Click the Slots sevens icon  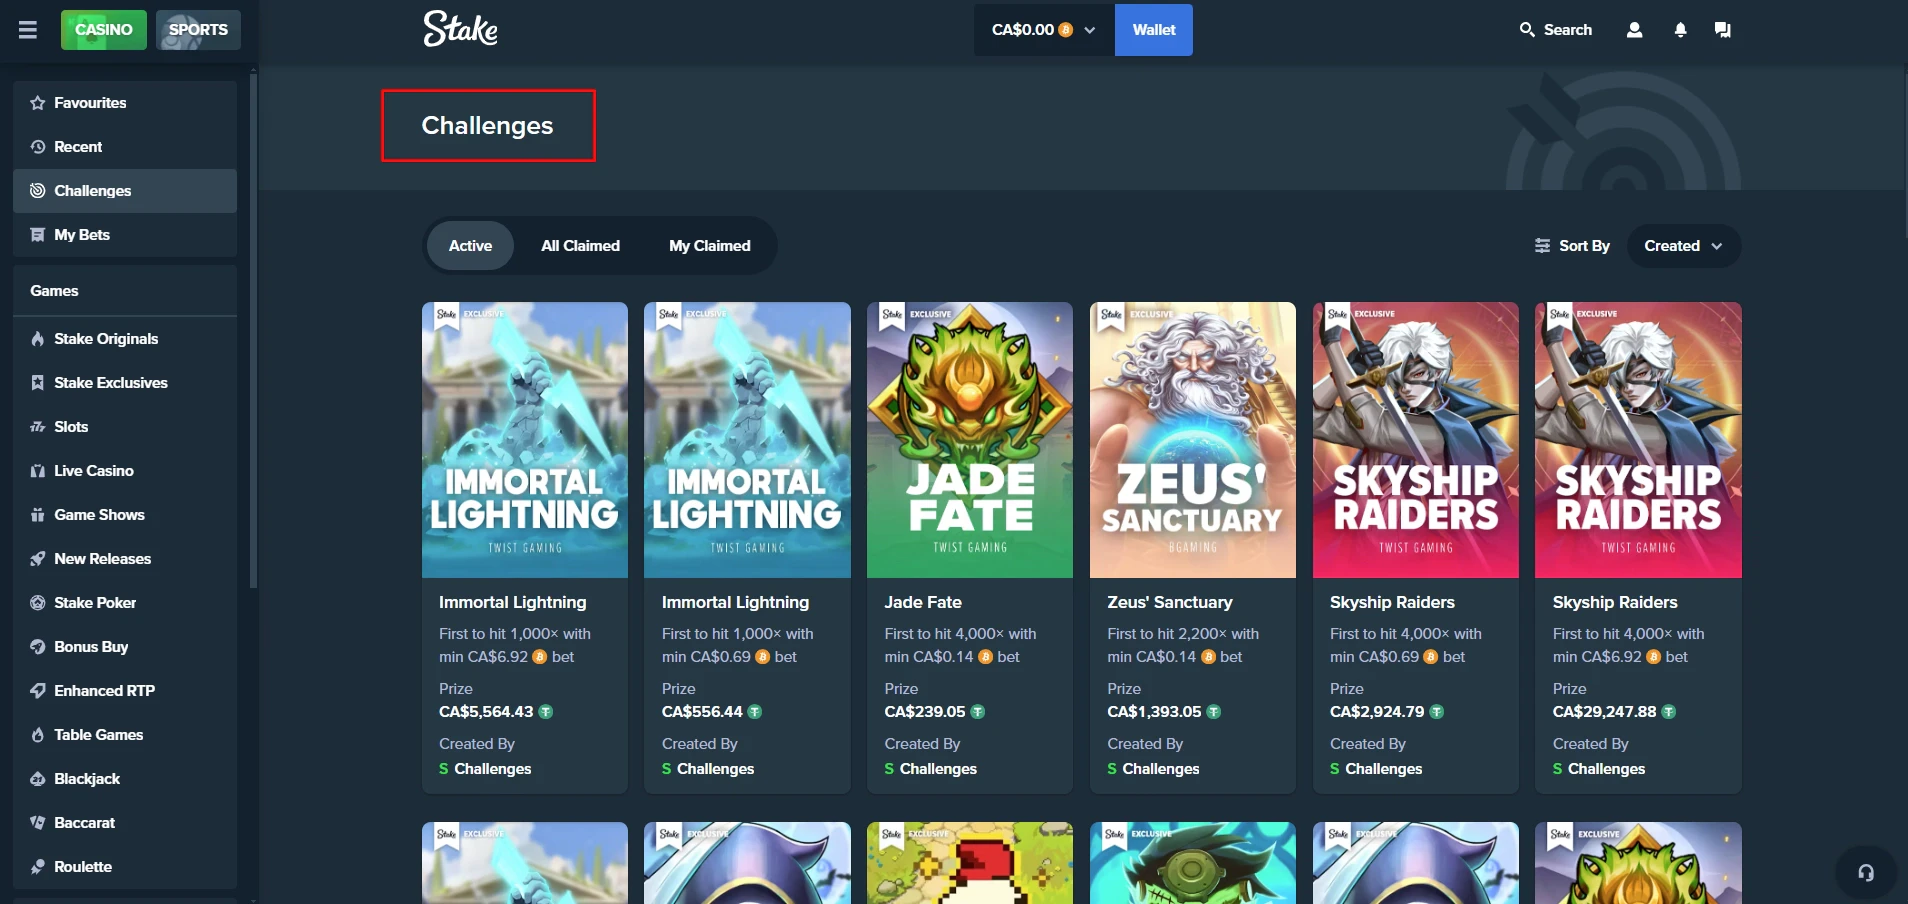[x=38, y=427]
